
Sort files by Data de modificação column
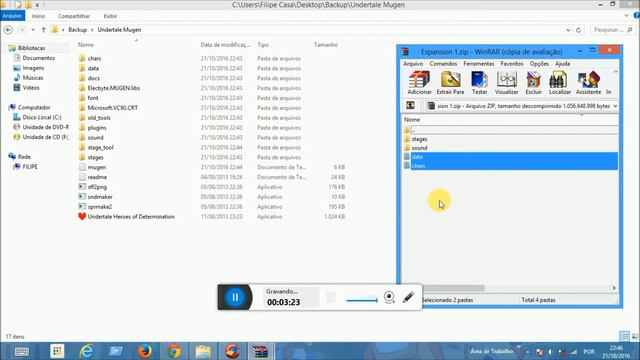[x=225, y=45]
